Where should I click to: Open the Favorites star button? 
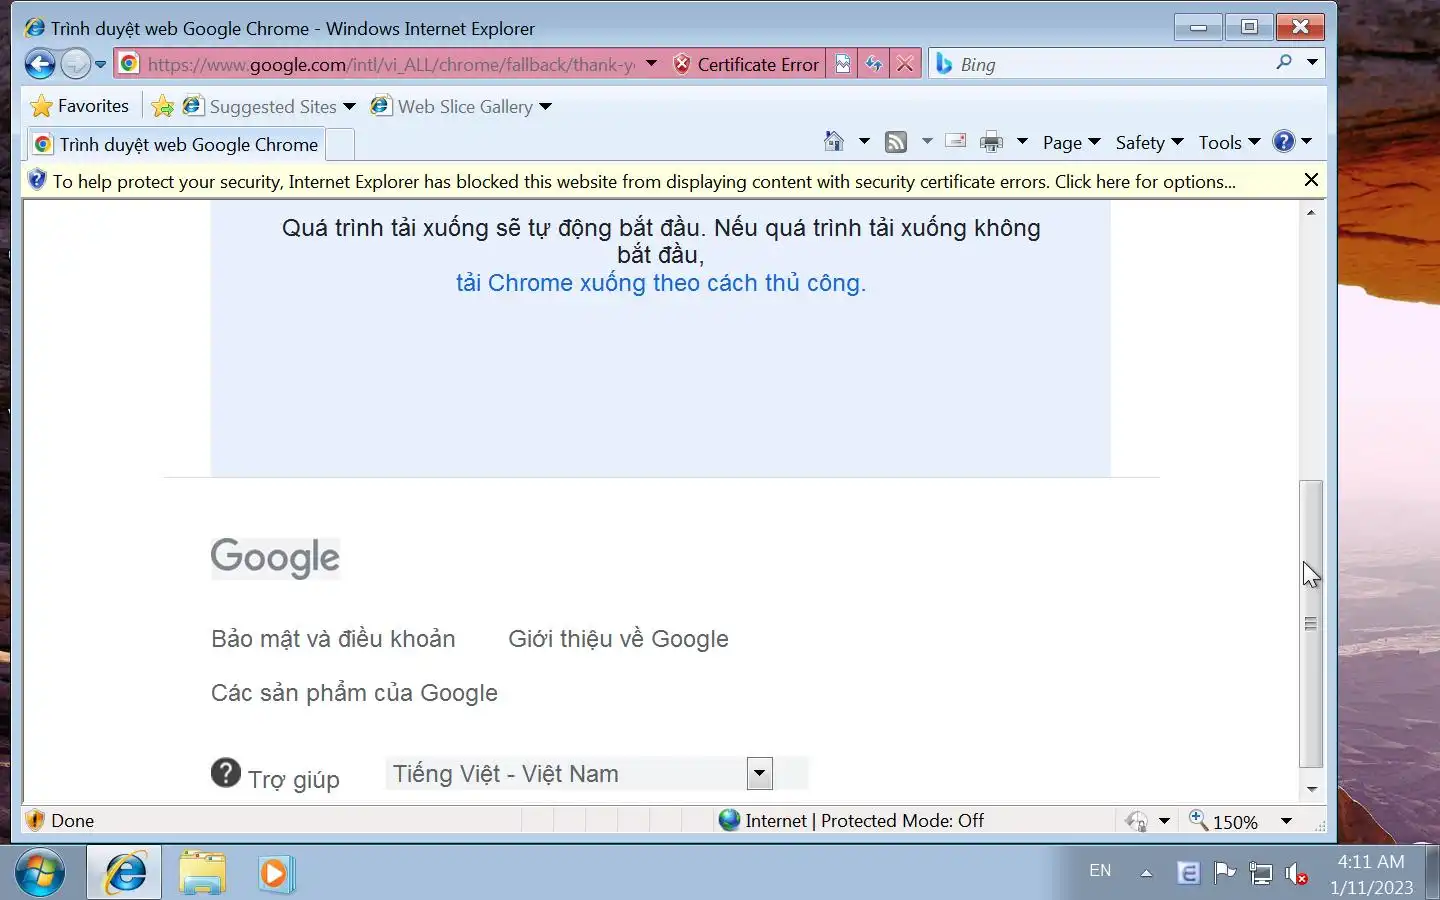(80, 106)
